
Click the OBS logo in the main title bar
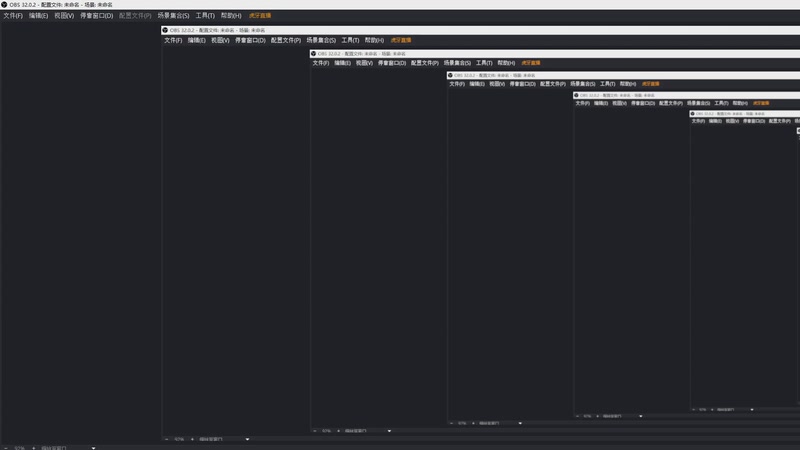tap(4, 5)
